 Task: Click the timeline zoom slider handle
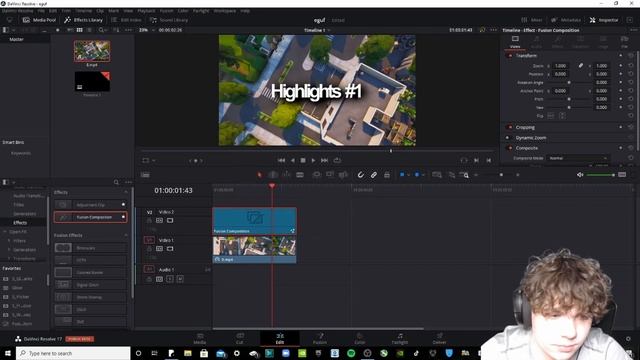(501, 175)
